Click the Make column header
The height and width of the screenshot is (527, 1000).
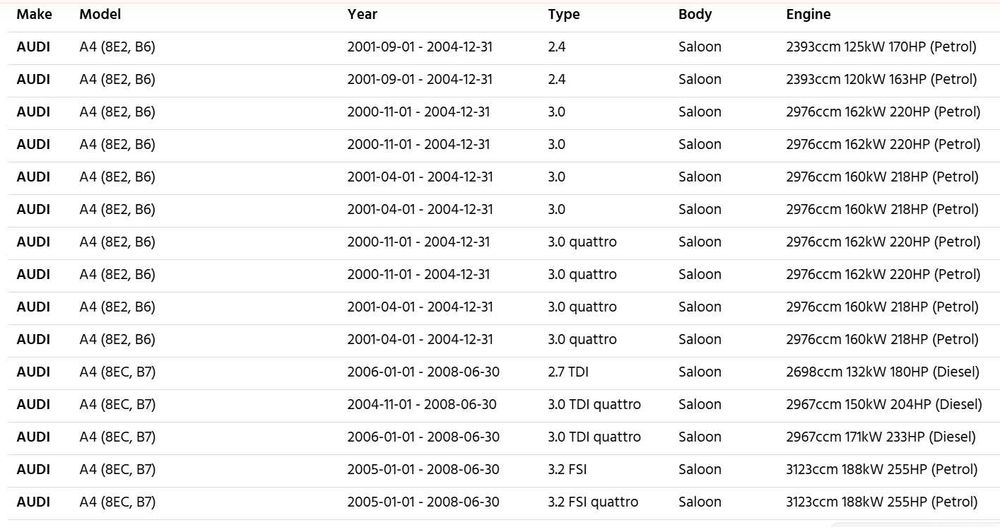pyautogui.click(x=34, y=14)
